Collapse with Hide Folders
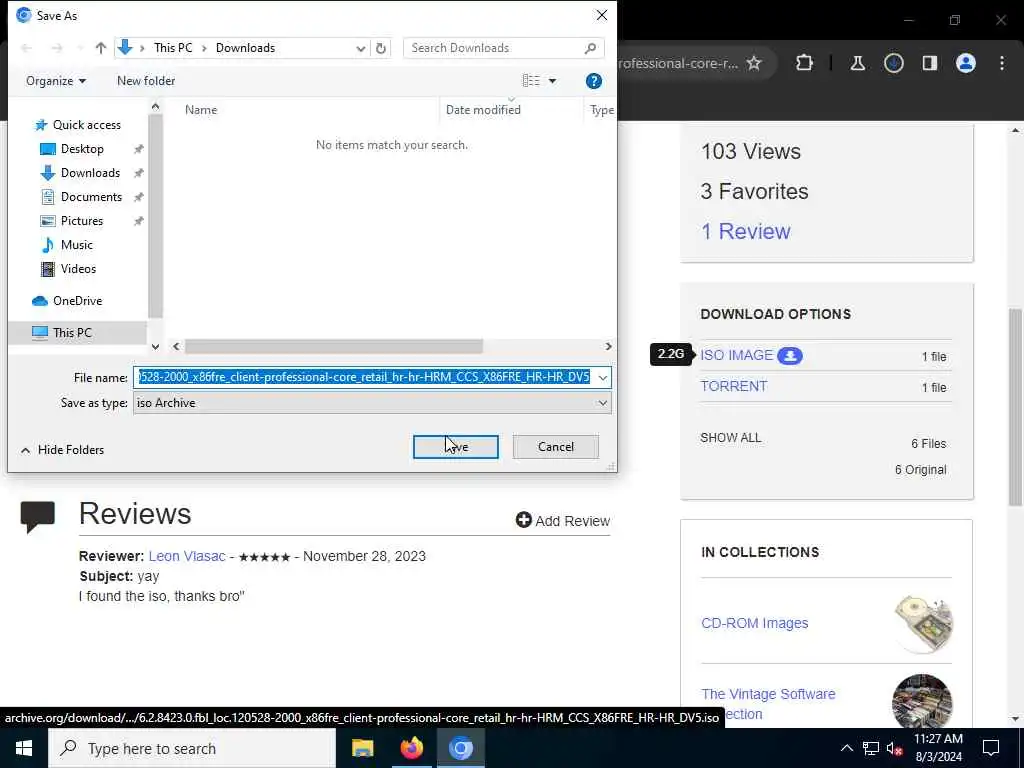This screenshot has width=1024, height=768. (62, 450)
